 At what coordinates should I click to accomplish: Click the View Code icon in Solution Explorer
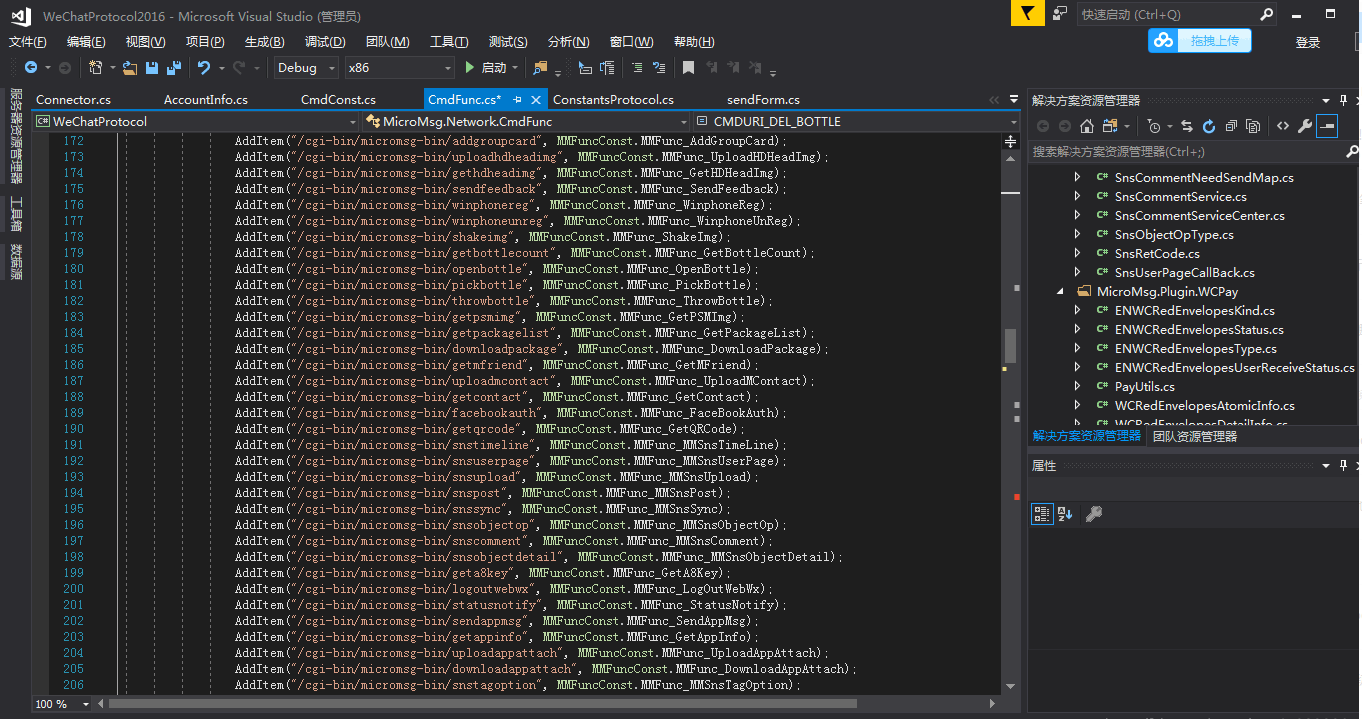(1283, 126)
